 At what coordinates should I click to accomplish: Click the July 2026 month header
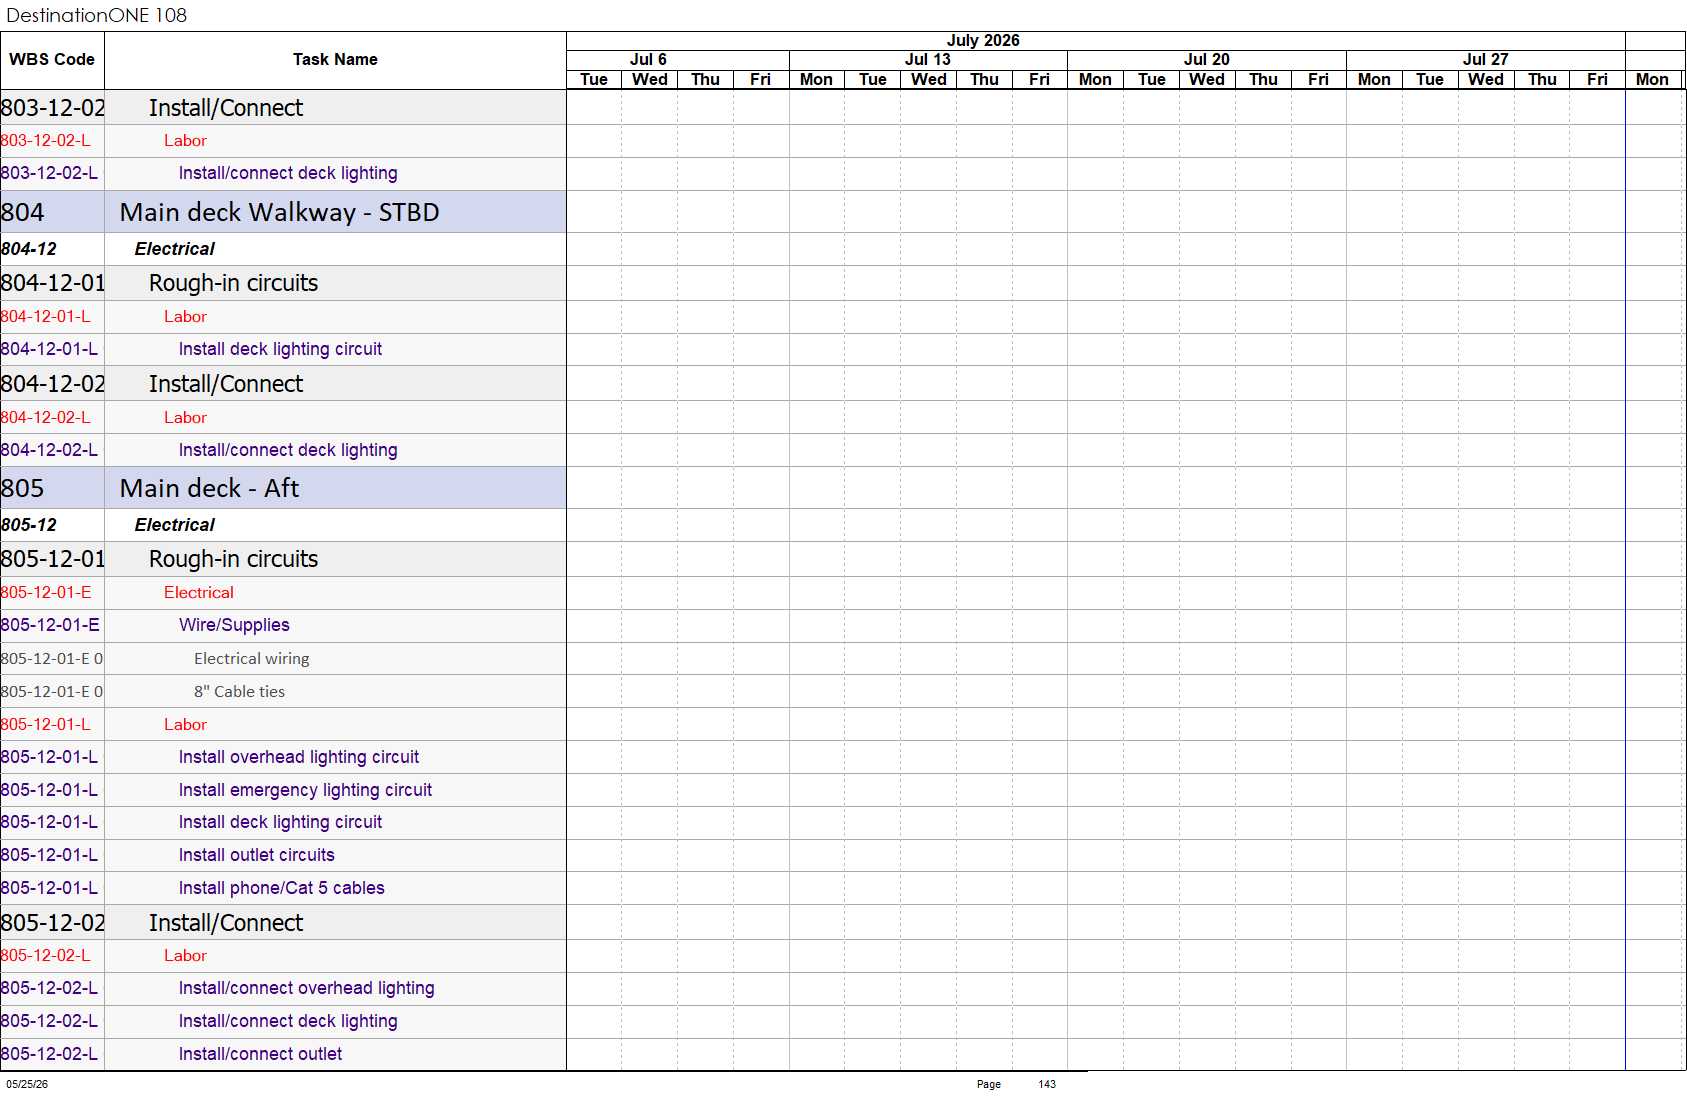[x=983, y=40]
